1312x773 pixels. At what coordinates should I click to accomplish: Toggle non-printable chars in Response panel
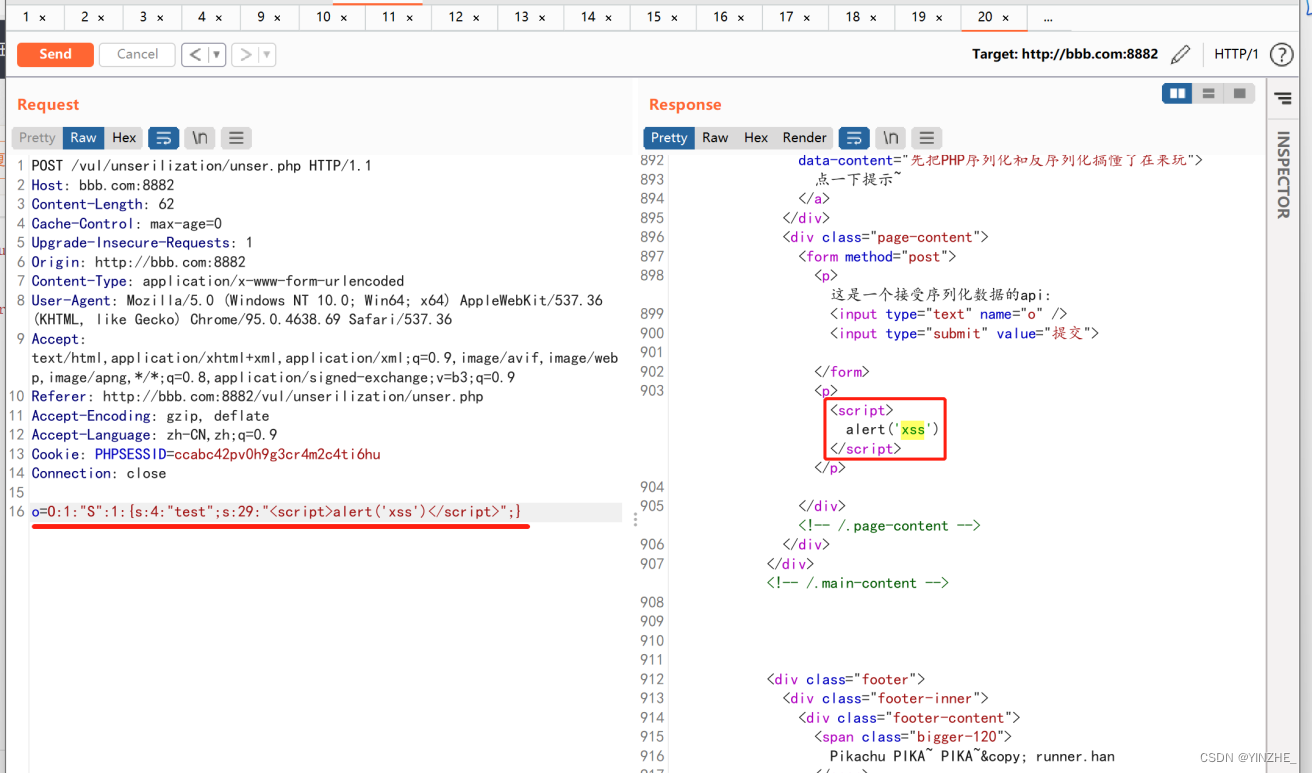[x=890, y=138]
